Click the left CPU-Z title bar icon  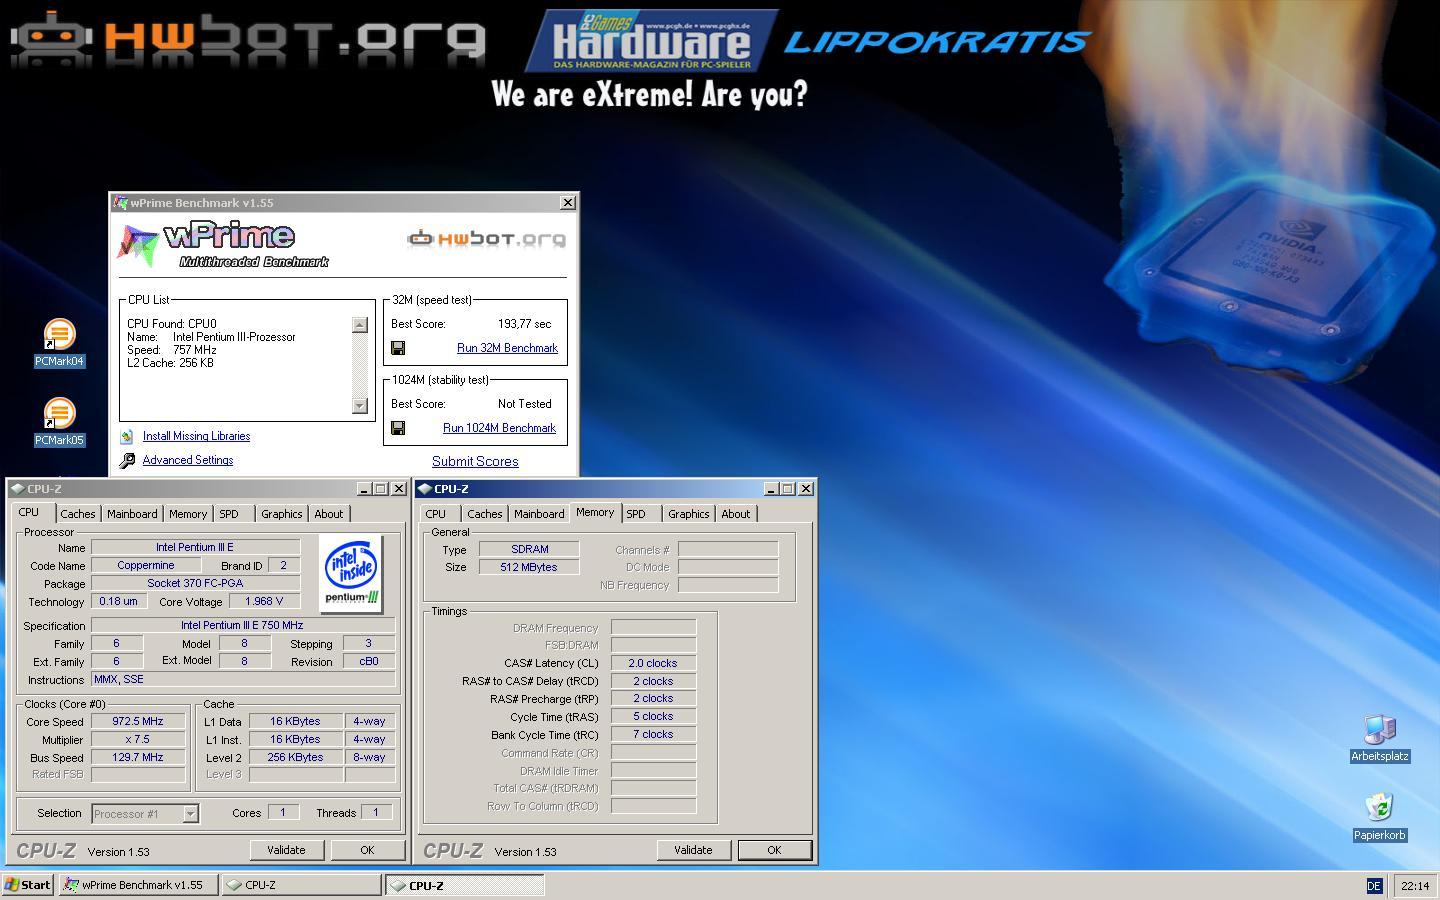18,489
